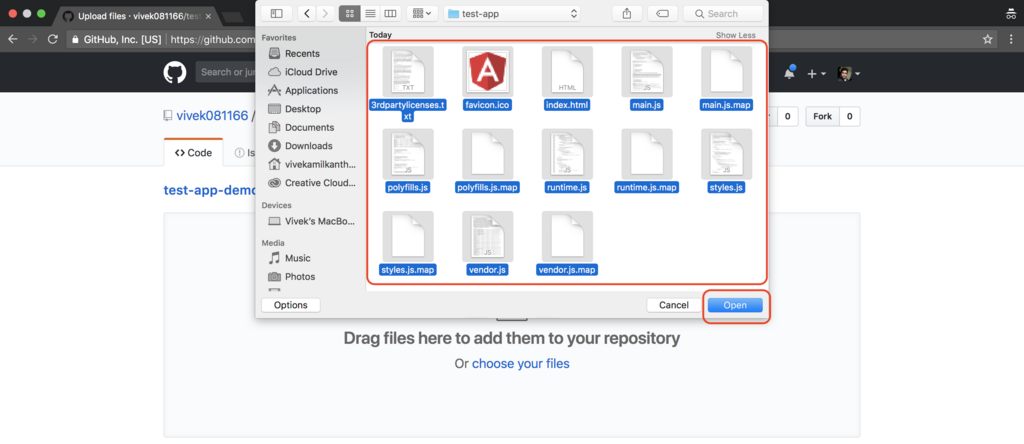Focus the file dialog Search field
1024x444 pixels.
[x=723, y=13]
